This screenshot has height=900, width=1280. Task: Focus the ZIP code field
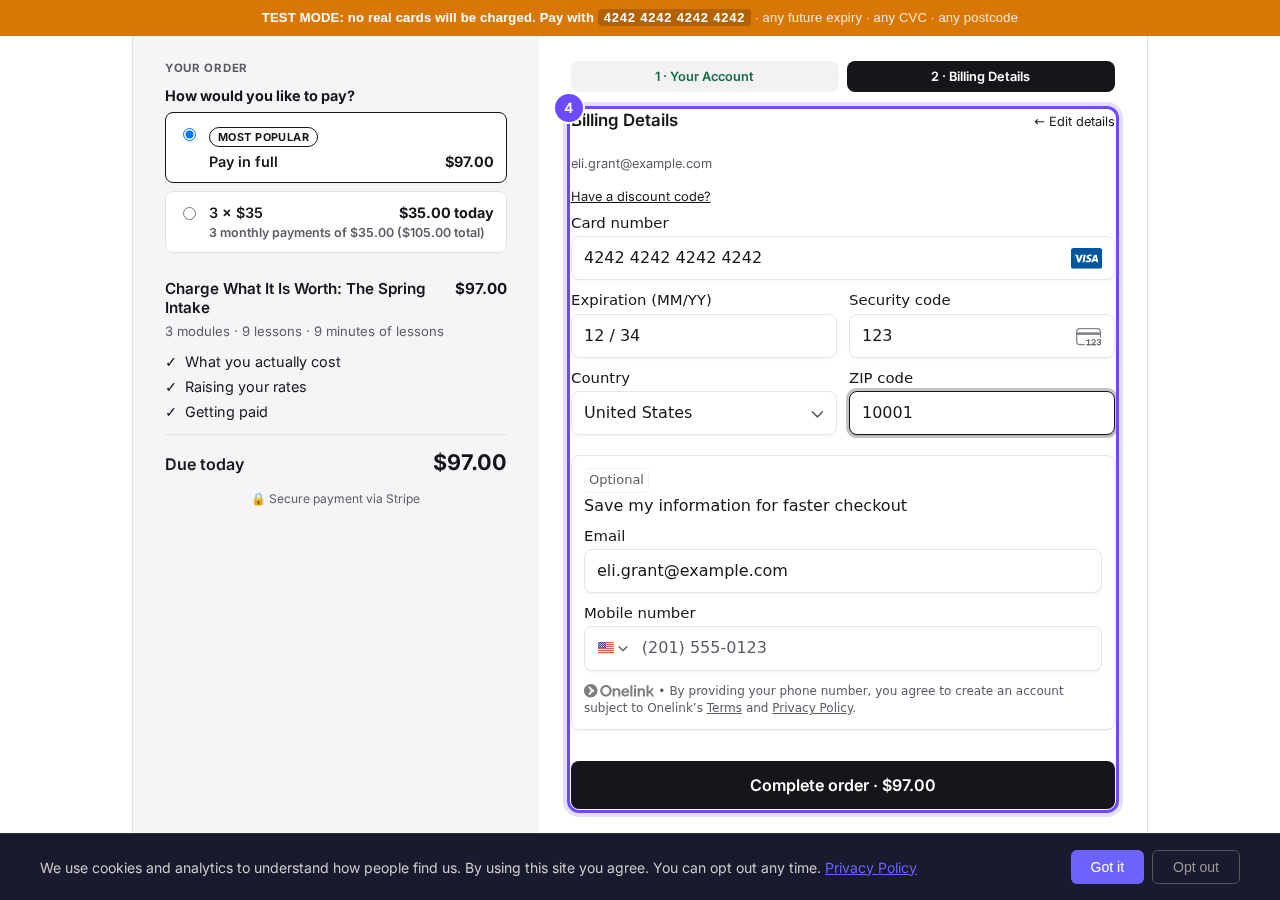pos(982,413)
